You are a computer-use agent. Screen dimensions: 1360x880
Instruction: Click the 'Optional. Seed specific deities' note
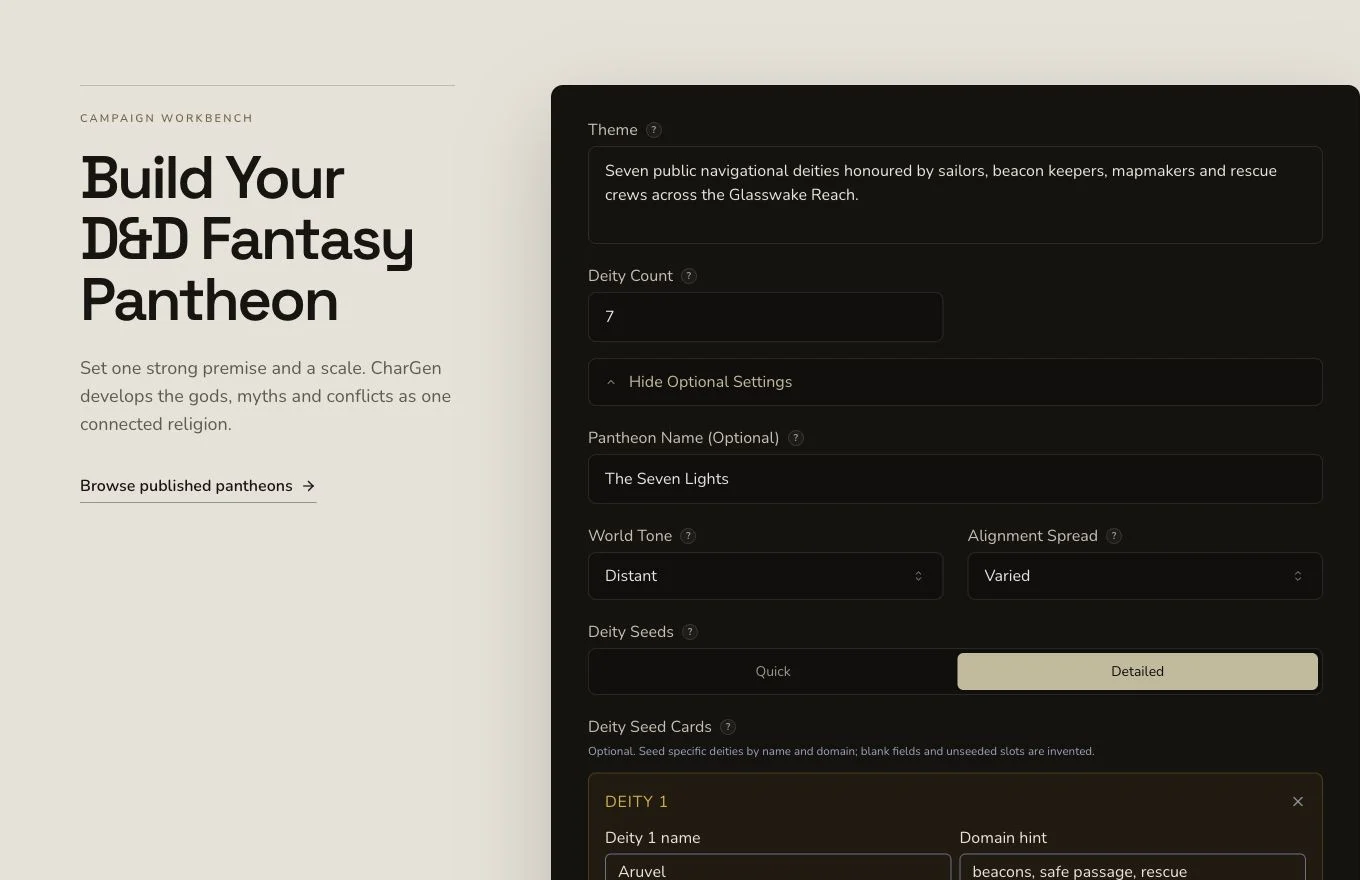coord(841,751)
